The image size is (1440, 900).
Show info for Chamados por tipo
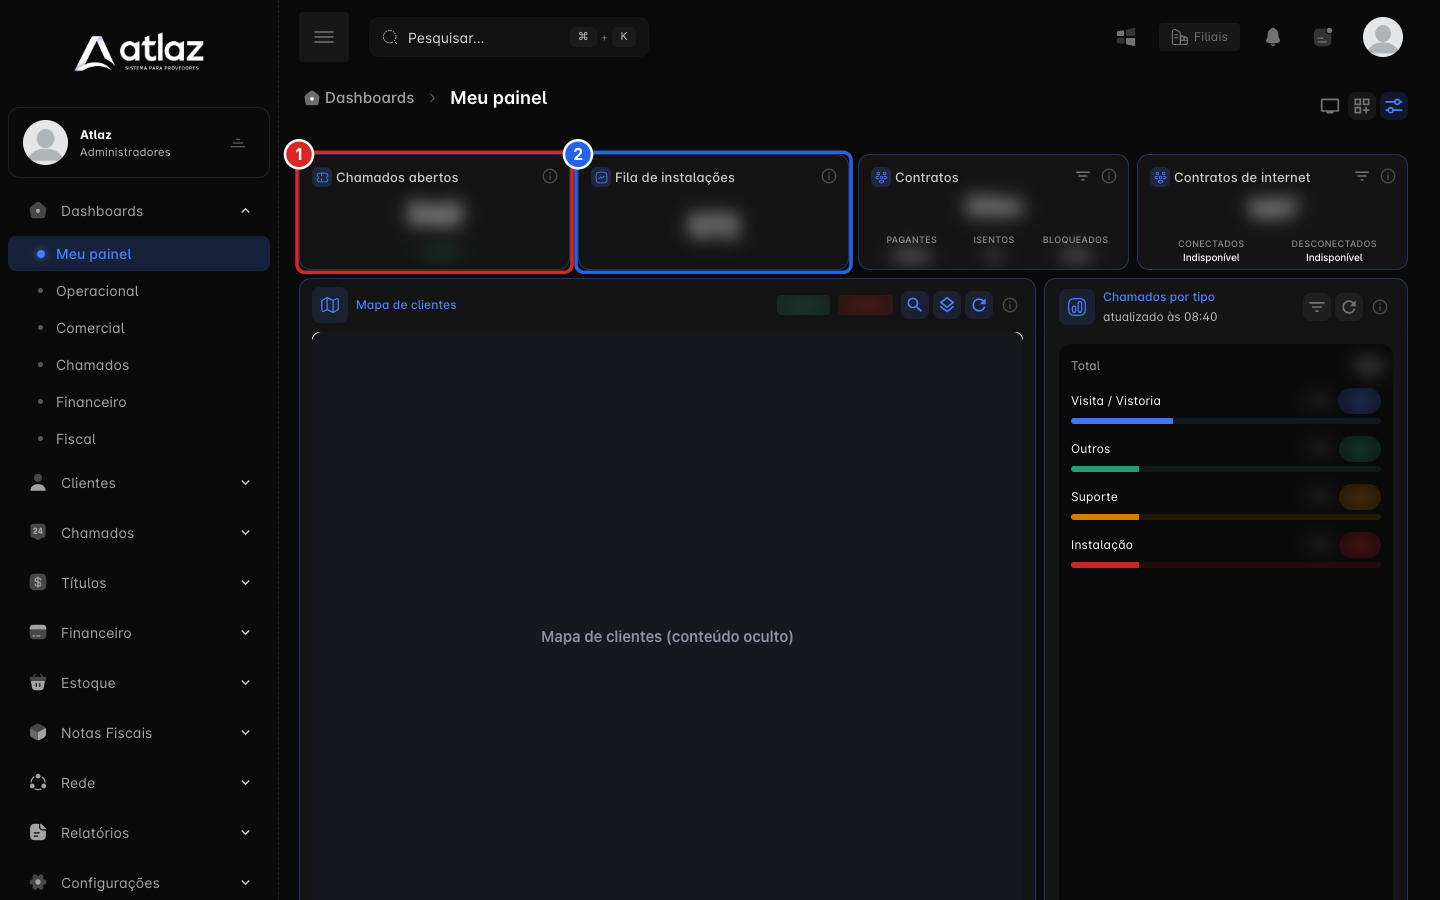click(x=1380, y=307)
